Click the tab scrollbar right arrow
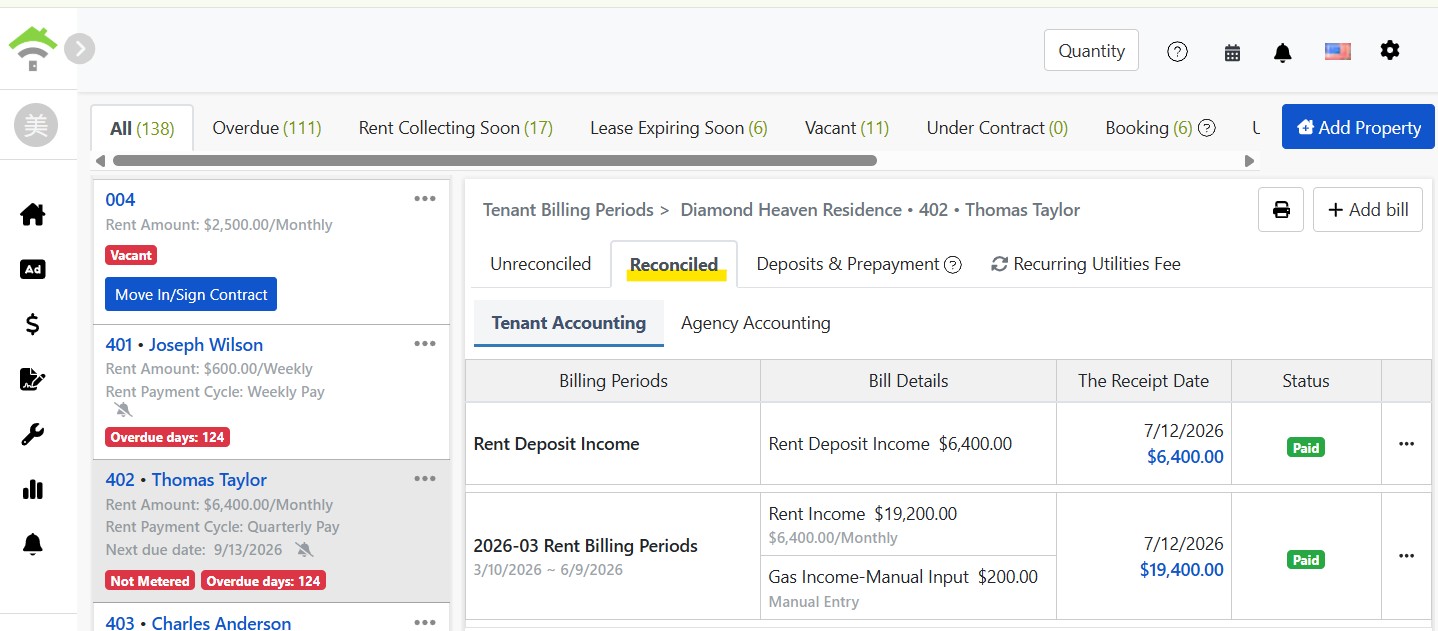The width and height of the screenshot is (1438, 631). point(1249,160)
